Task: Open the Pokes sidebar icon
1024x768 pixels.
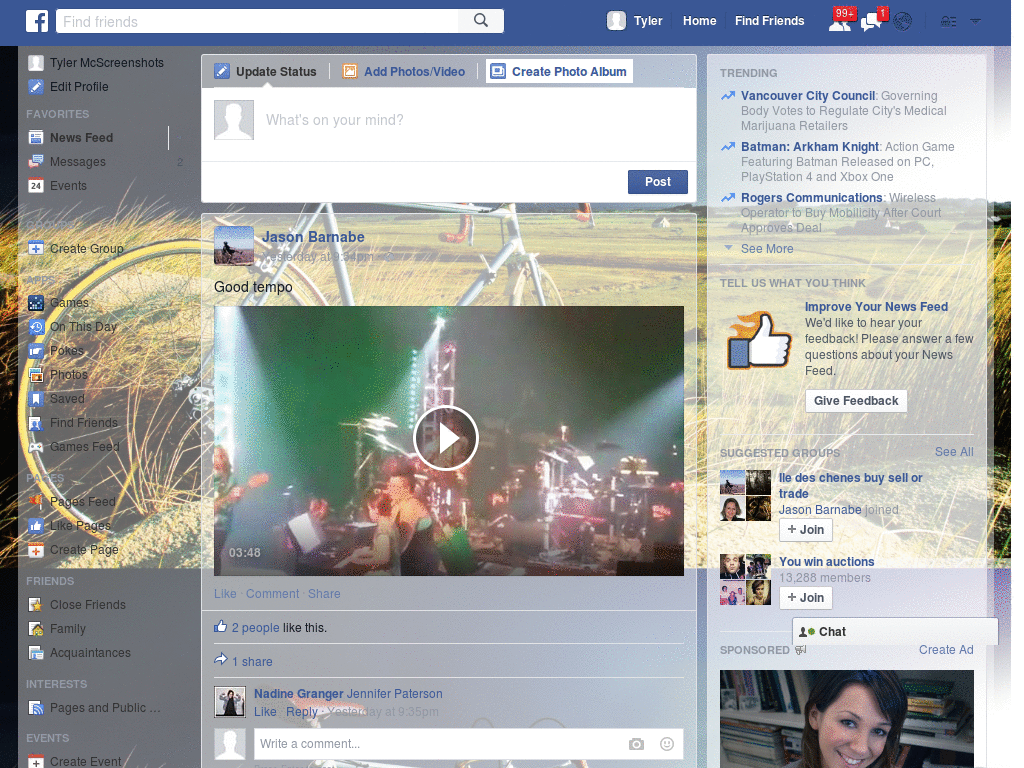Action: point(36,351)
